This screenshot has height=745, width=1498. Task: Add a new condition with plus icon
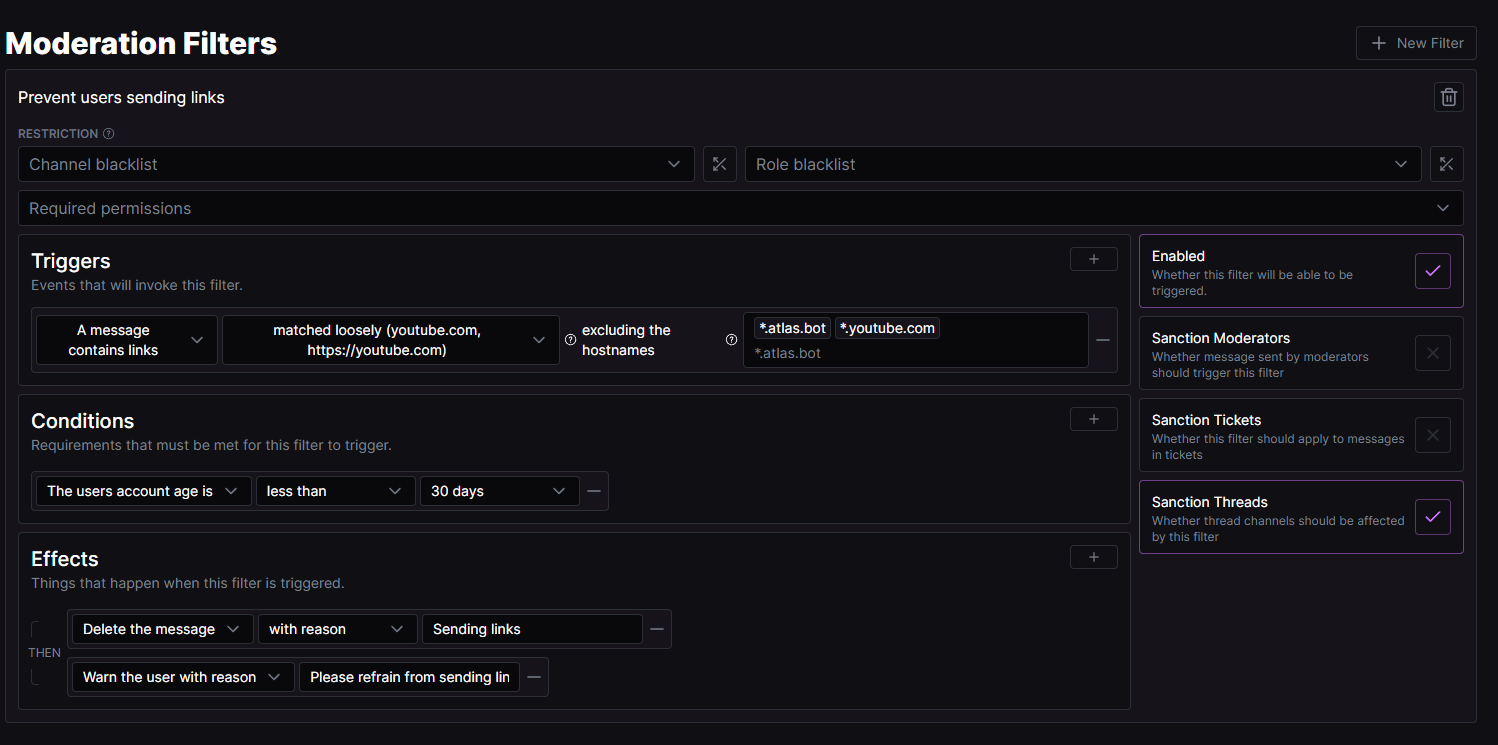tap(1093, 419)
